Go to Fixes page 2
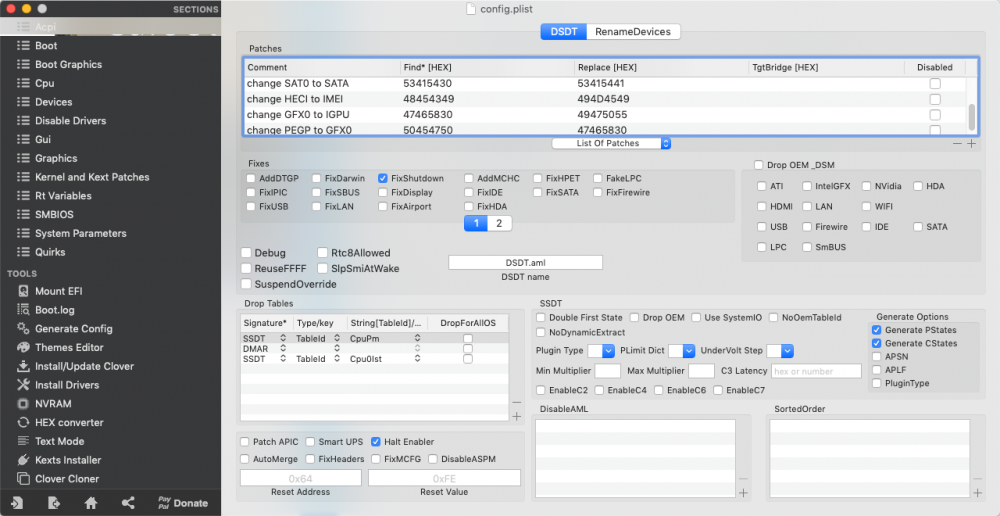The image size is (1000, 516). (499, 223)
